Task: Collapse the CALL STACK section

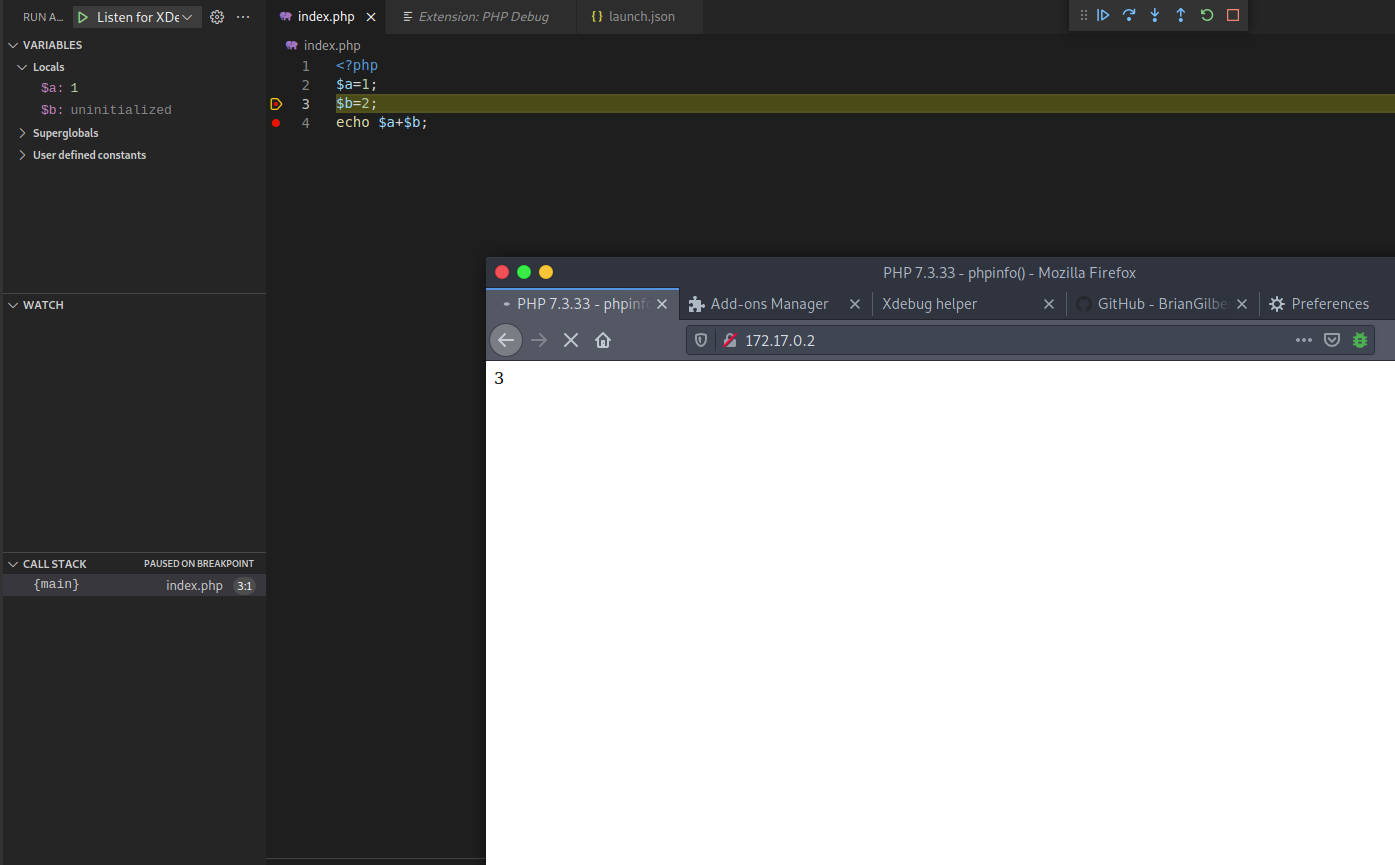Action: 14,564
